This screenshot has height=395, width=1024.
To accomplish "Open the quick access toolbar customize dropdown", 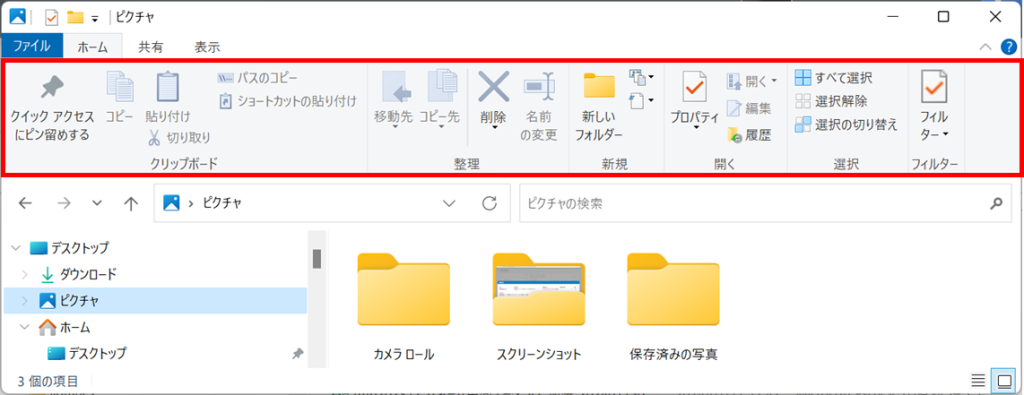I will click(95, 18).
